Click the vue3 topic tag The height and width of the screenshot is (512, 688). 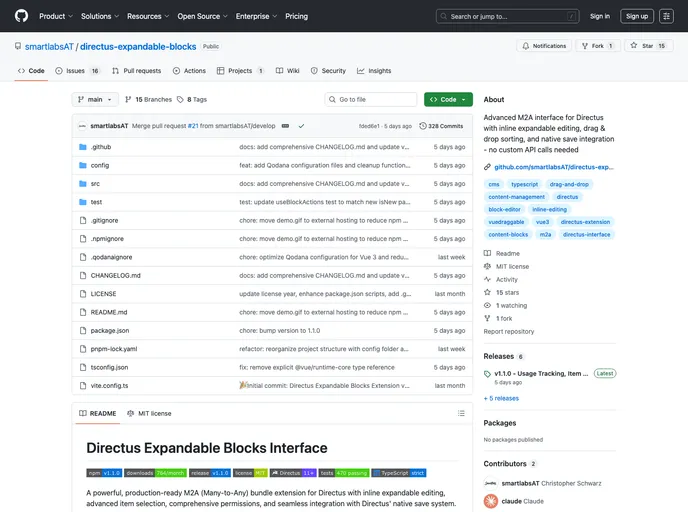pyautogui.click(x=542, y=222)
